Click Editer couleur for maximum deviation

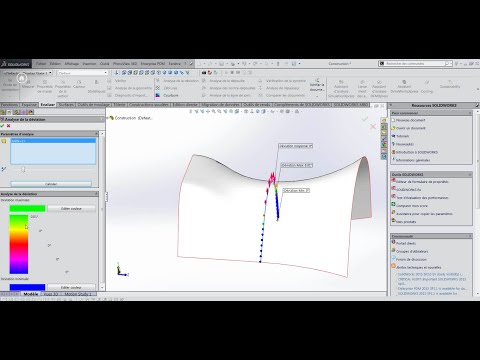tap(71, 209)
